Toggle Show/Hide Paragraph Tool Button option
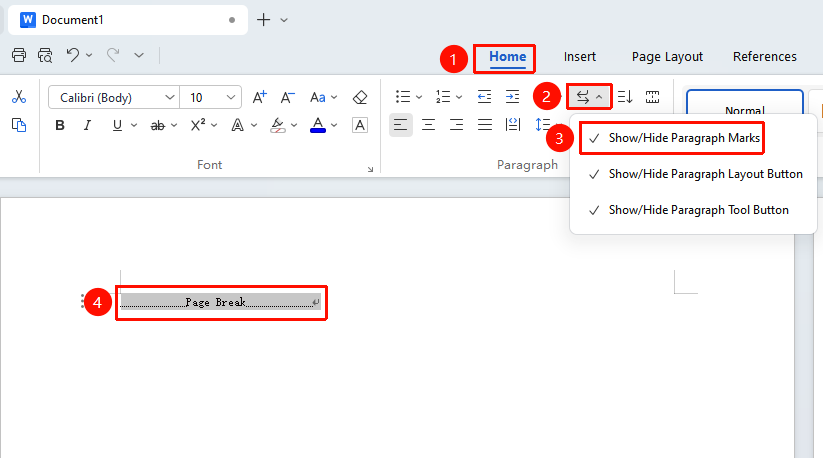The image size is (823, 458). click(694, 210)
